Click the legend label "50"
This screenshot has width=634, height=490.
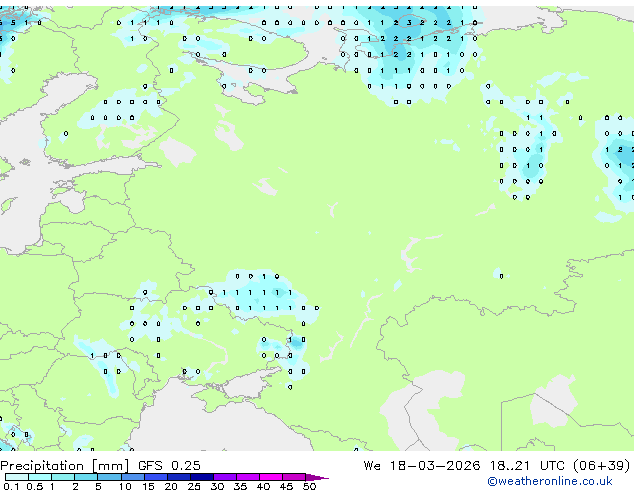click(309, 486)
